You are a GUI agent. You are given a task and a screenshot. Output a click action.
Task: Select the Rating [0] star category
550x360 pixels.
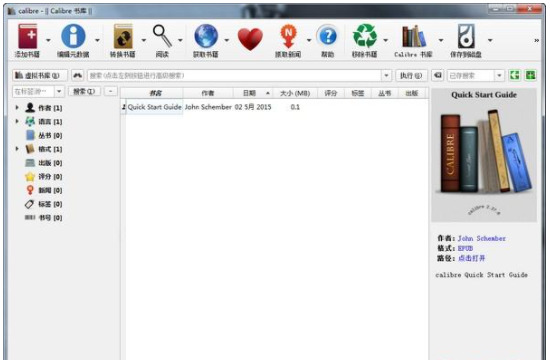pos(44,176)
